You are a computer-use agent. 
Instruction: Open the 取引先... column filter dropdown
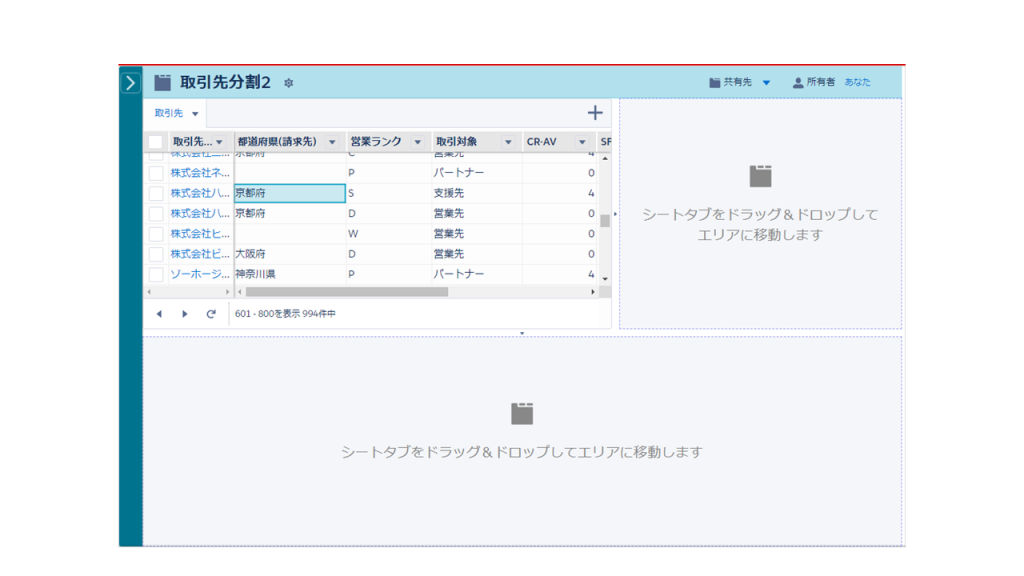pyautogui.click(x=219, y=142)
